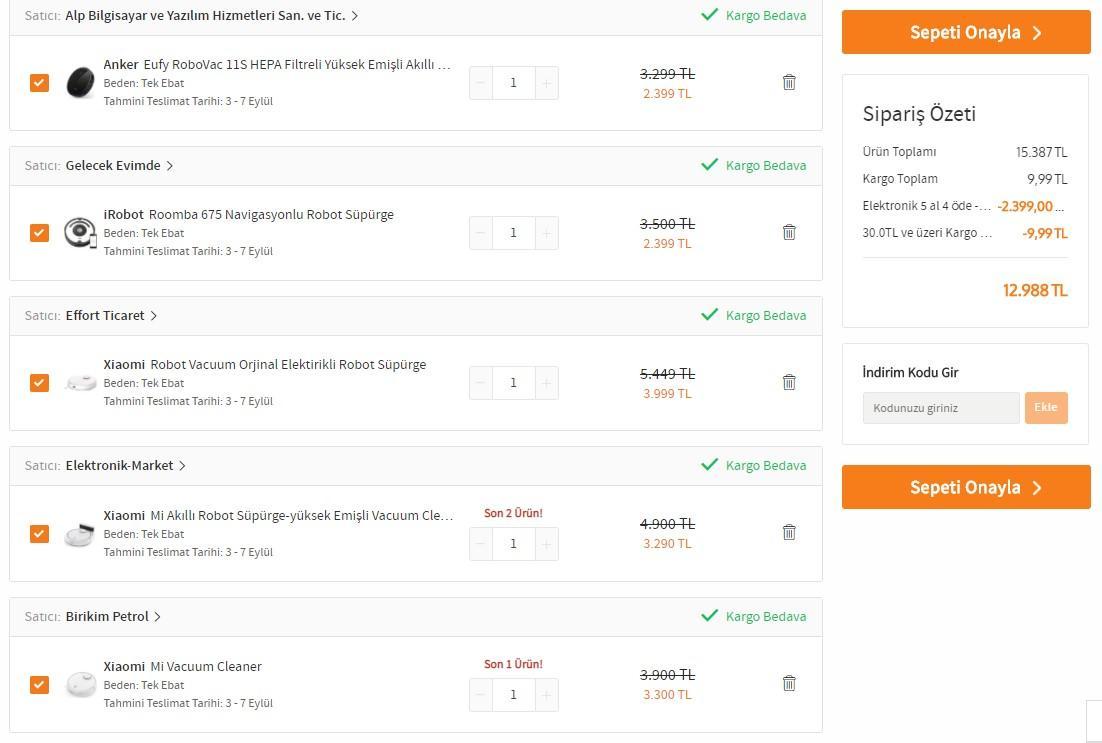Open seller Gelecek Evimde page
The height and width of the screenshot is (743, 1102).
119,165
